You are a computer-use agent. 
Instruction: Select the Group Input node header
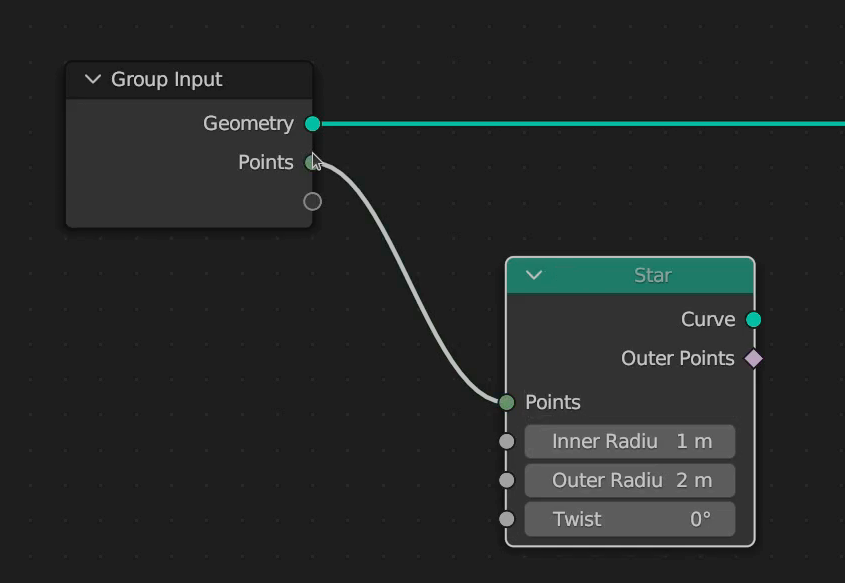(189, 80)
